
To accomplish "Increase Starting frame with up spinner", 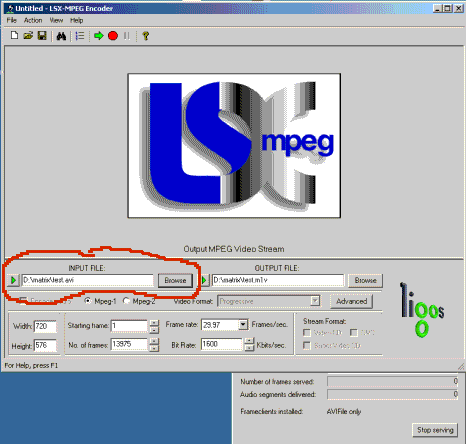I will [154, 323].
